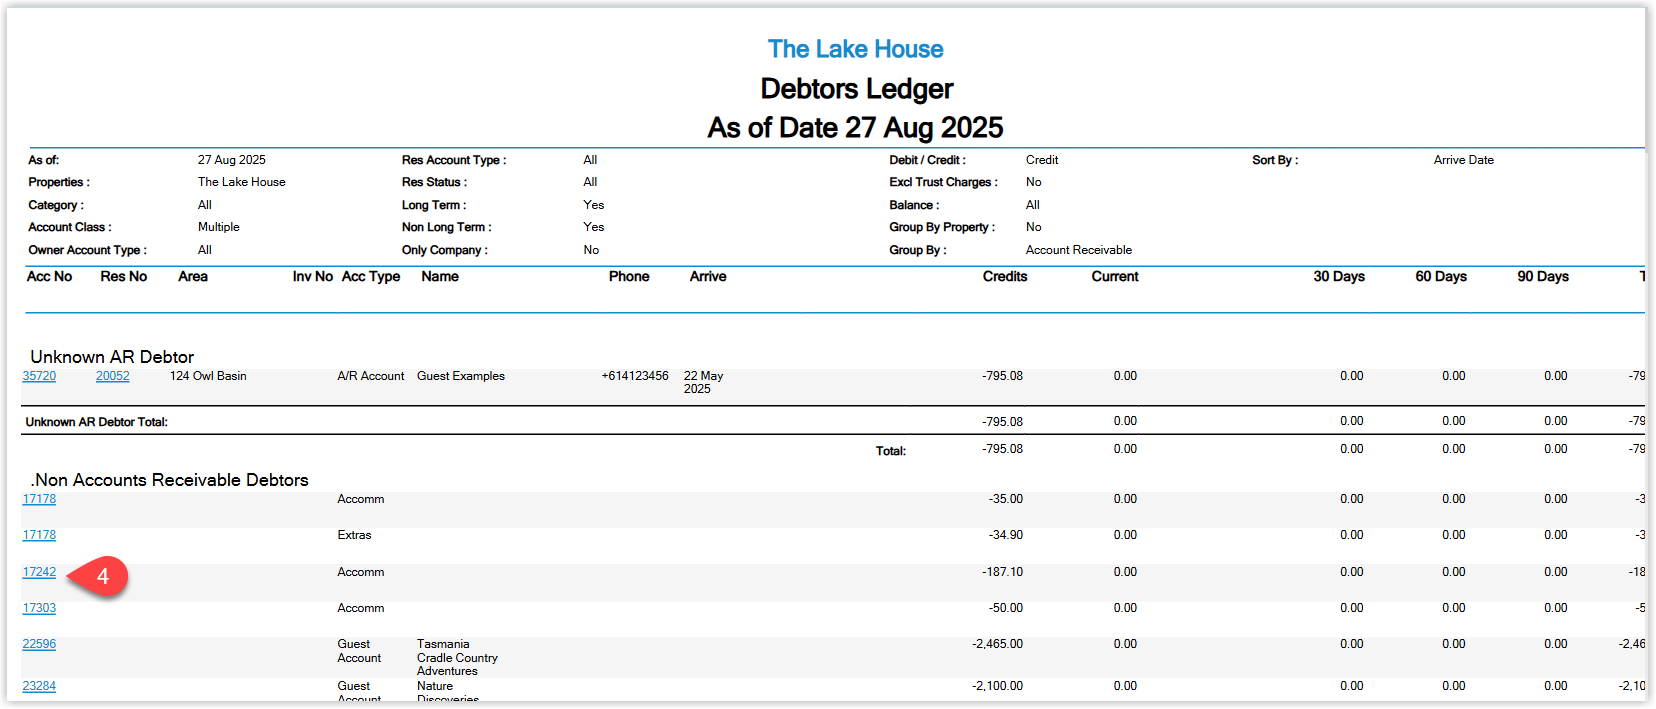This screenshot has height=709, width=1656.
Task: Click the Account Class value Multiple
Action: click(219, 227)
